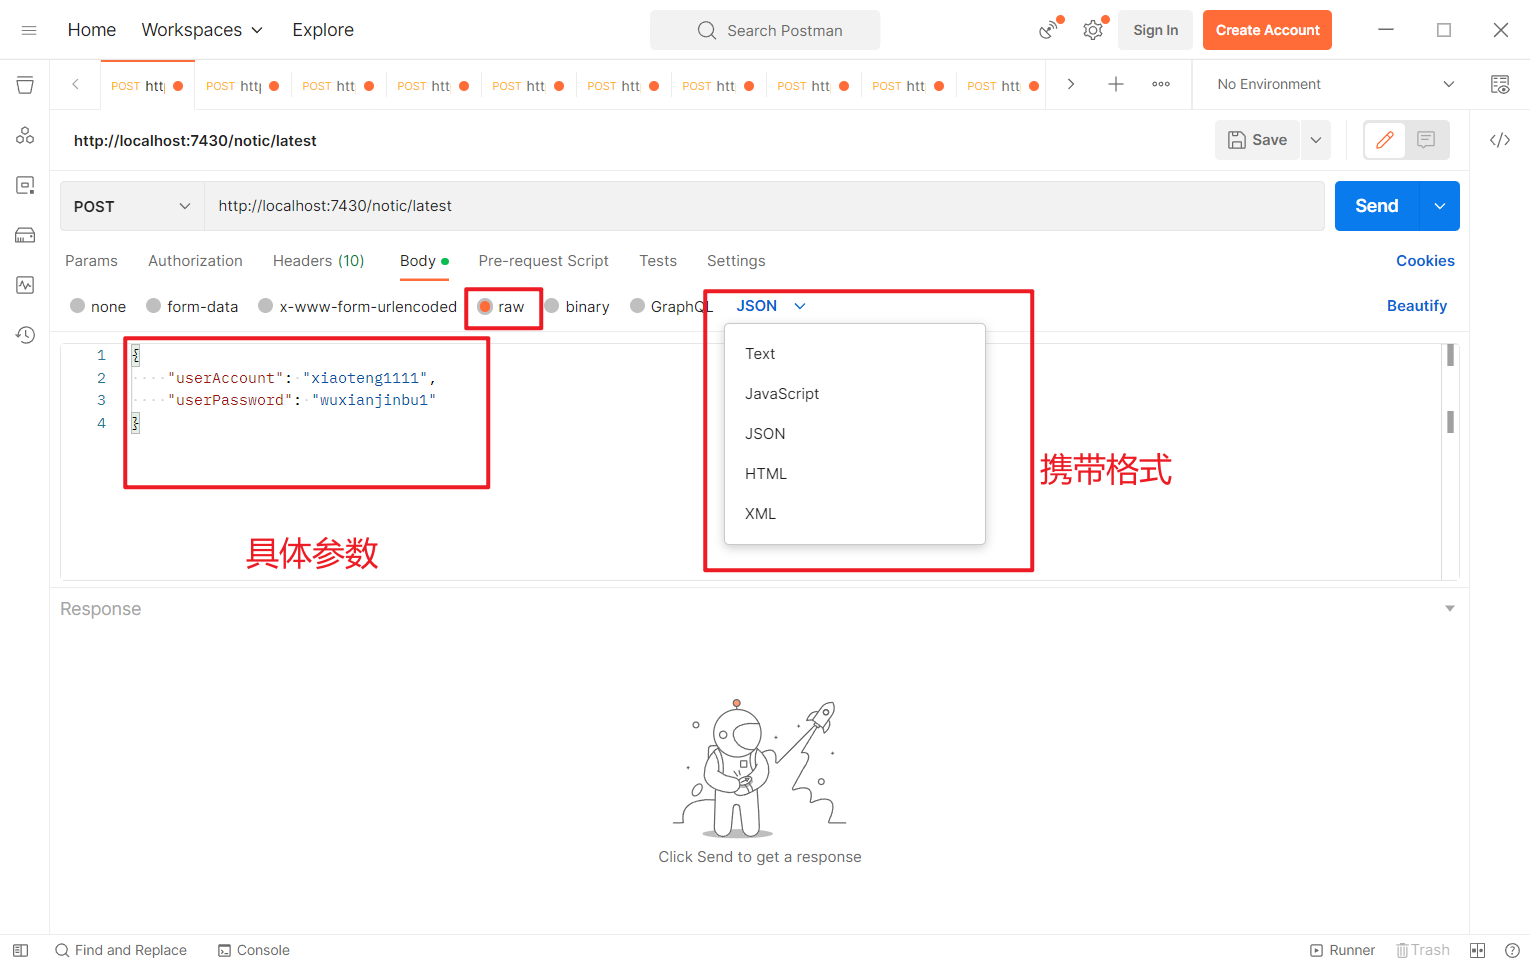
Task: Select XML from format list
Action: [x=760, y=513]
